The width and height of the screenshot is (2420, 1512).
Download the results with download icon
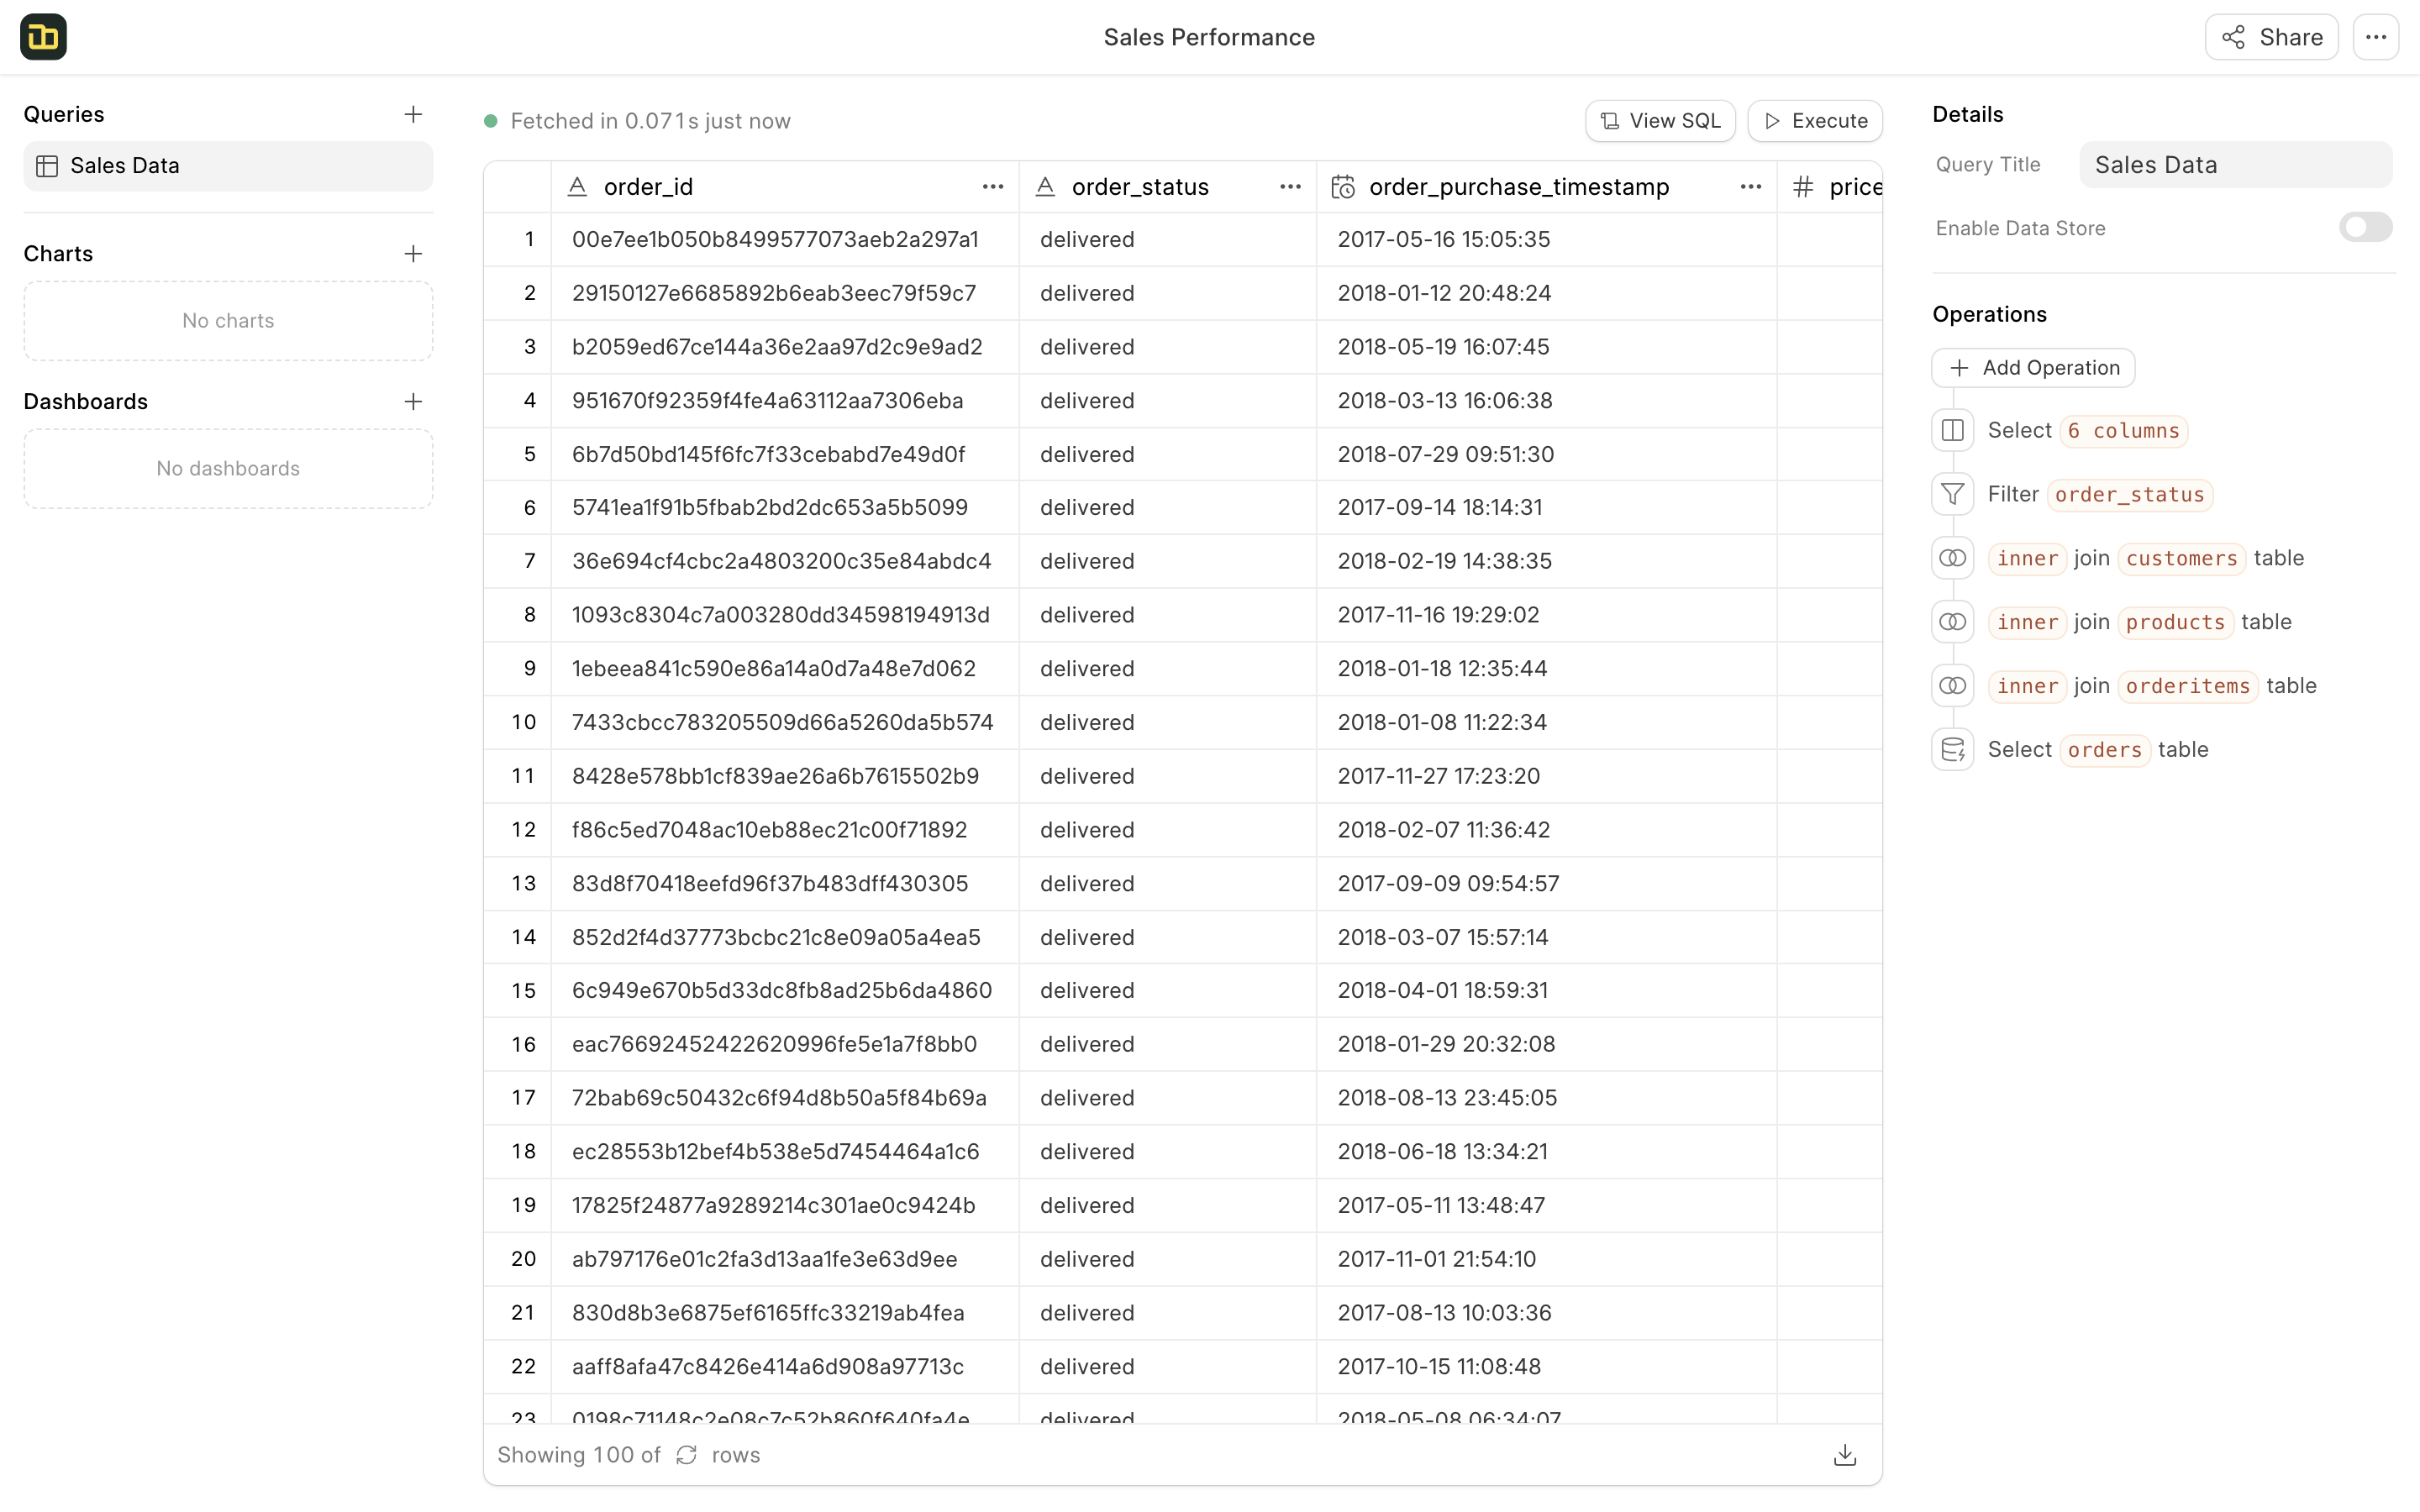pos(1845,1455)
